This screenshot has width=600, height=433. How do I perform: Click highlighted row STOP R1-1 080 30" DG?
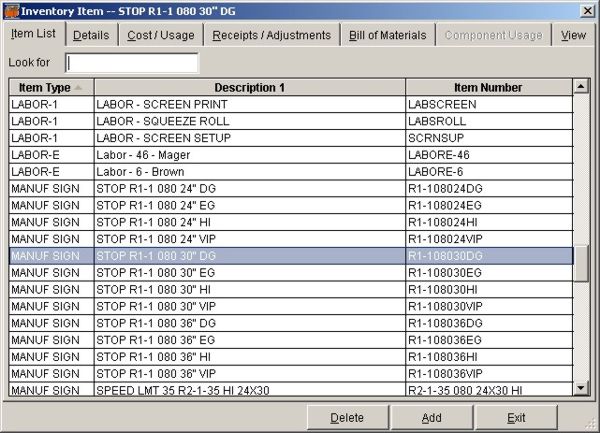pyautogui.click(x=291, y=256)
